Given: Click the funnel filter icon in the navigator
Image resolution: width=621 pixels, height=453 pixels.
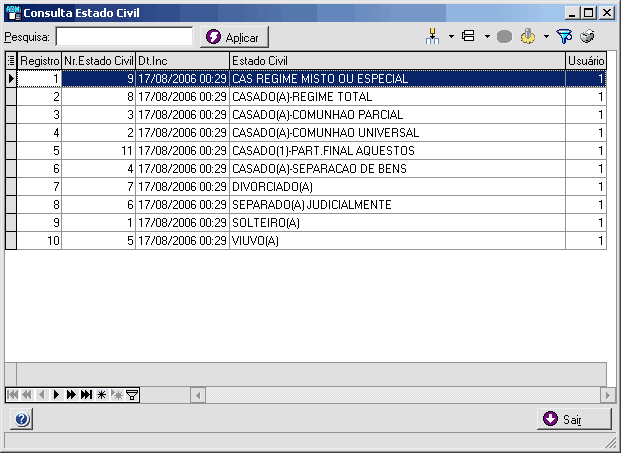Looking at the screenshot, I should point(132,395).
